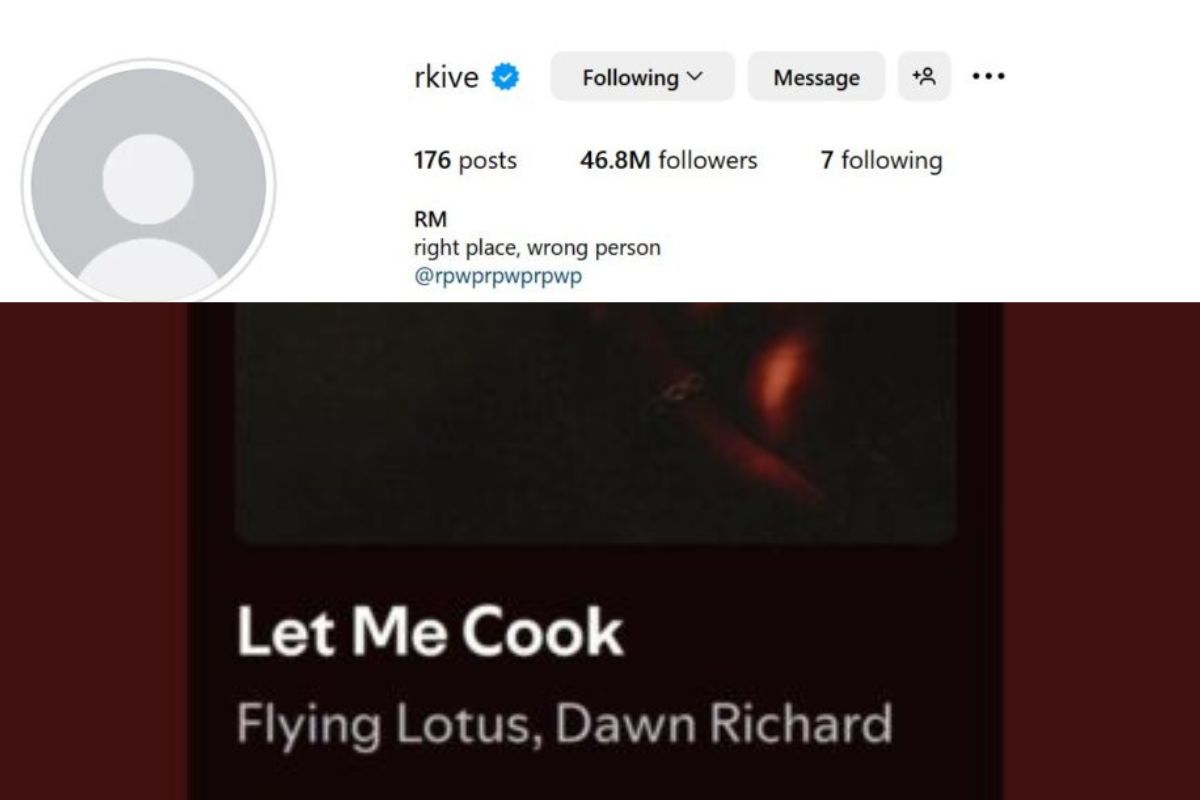Open the @rpwprpwprpwp profile link
This screenshot has width=1200, height=800.
(497, 276)
